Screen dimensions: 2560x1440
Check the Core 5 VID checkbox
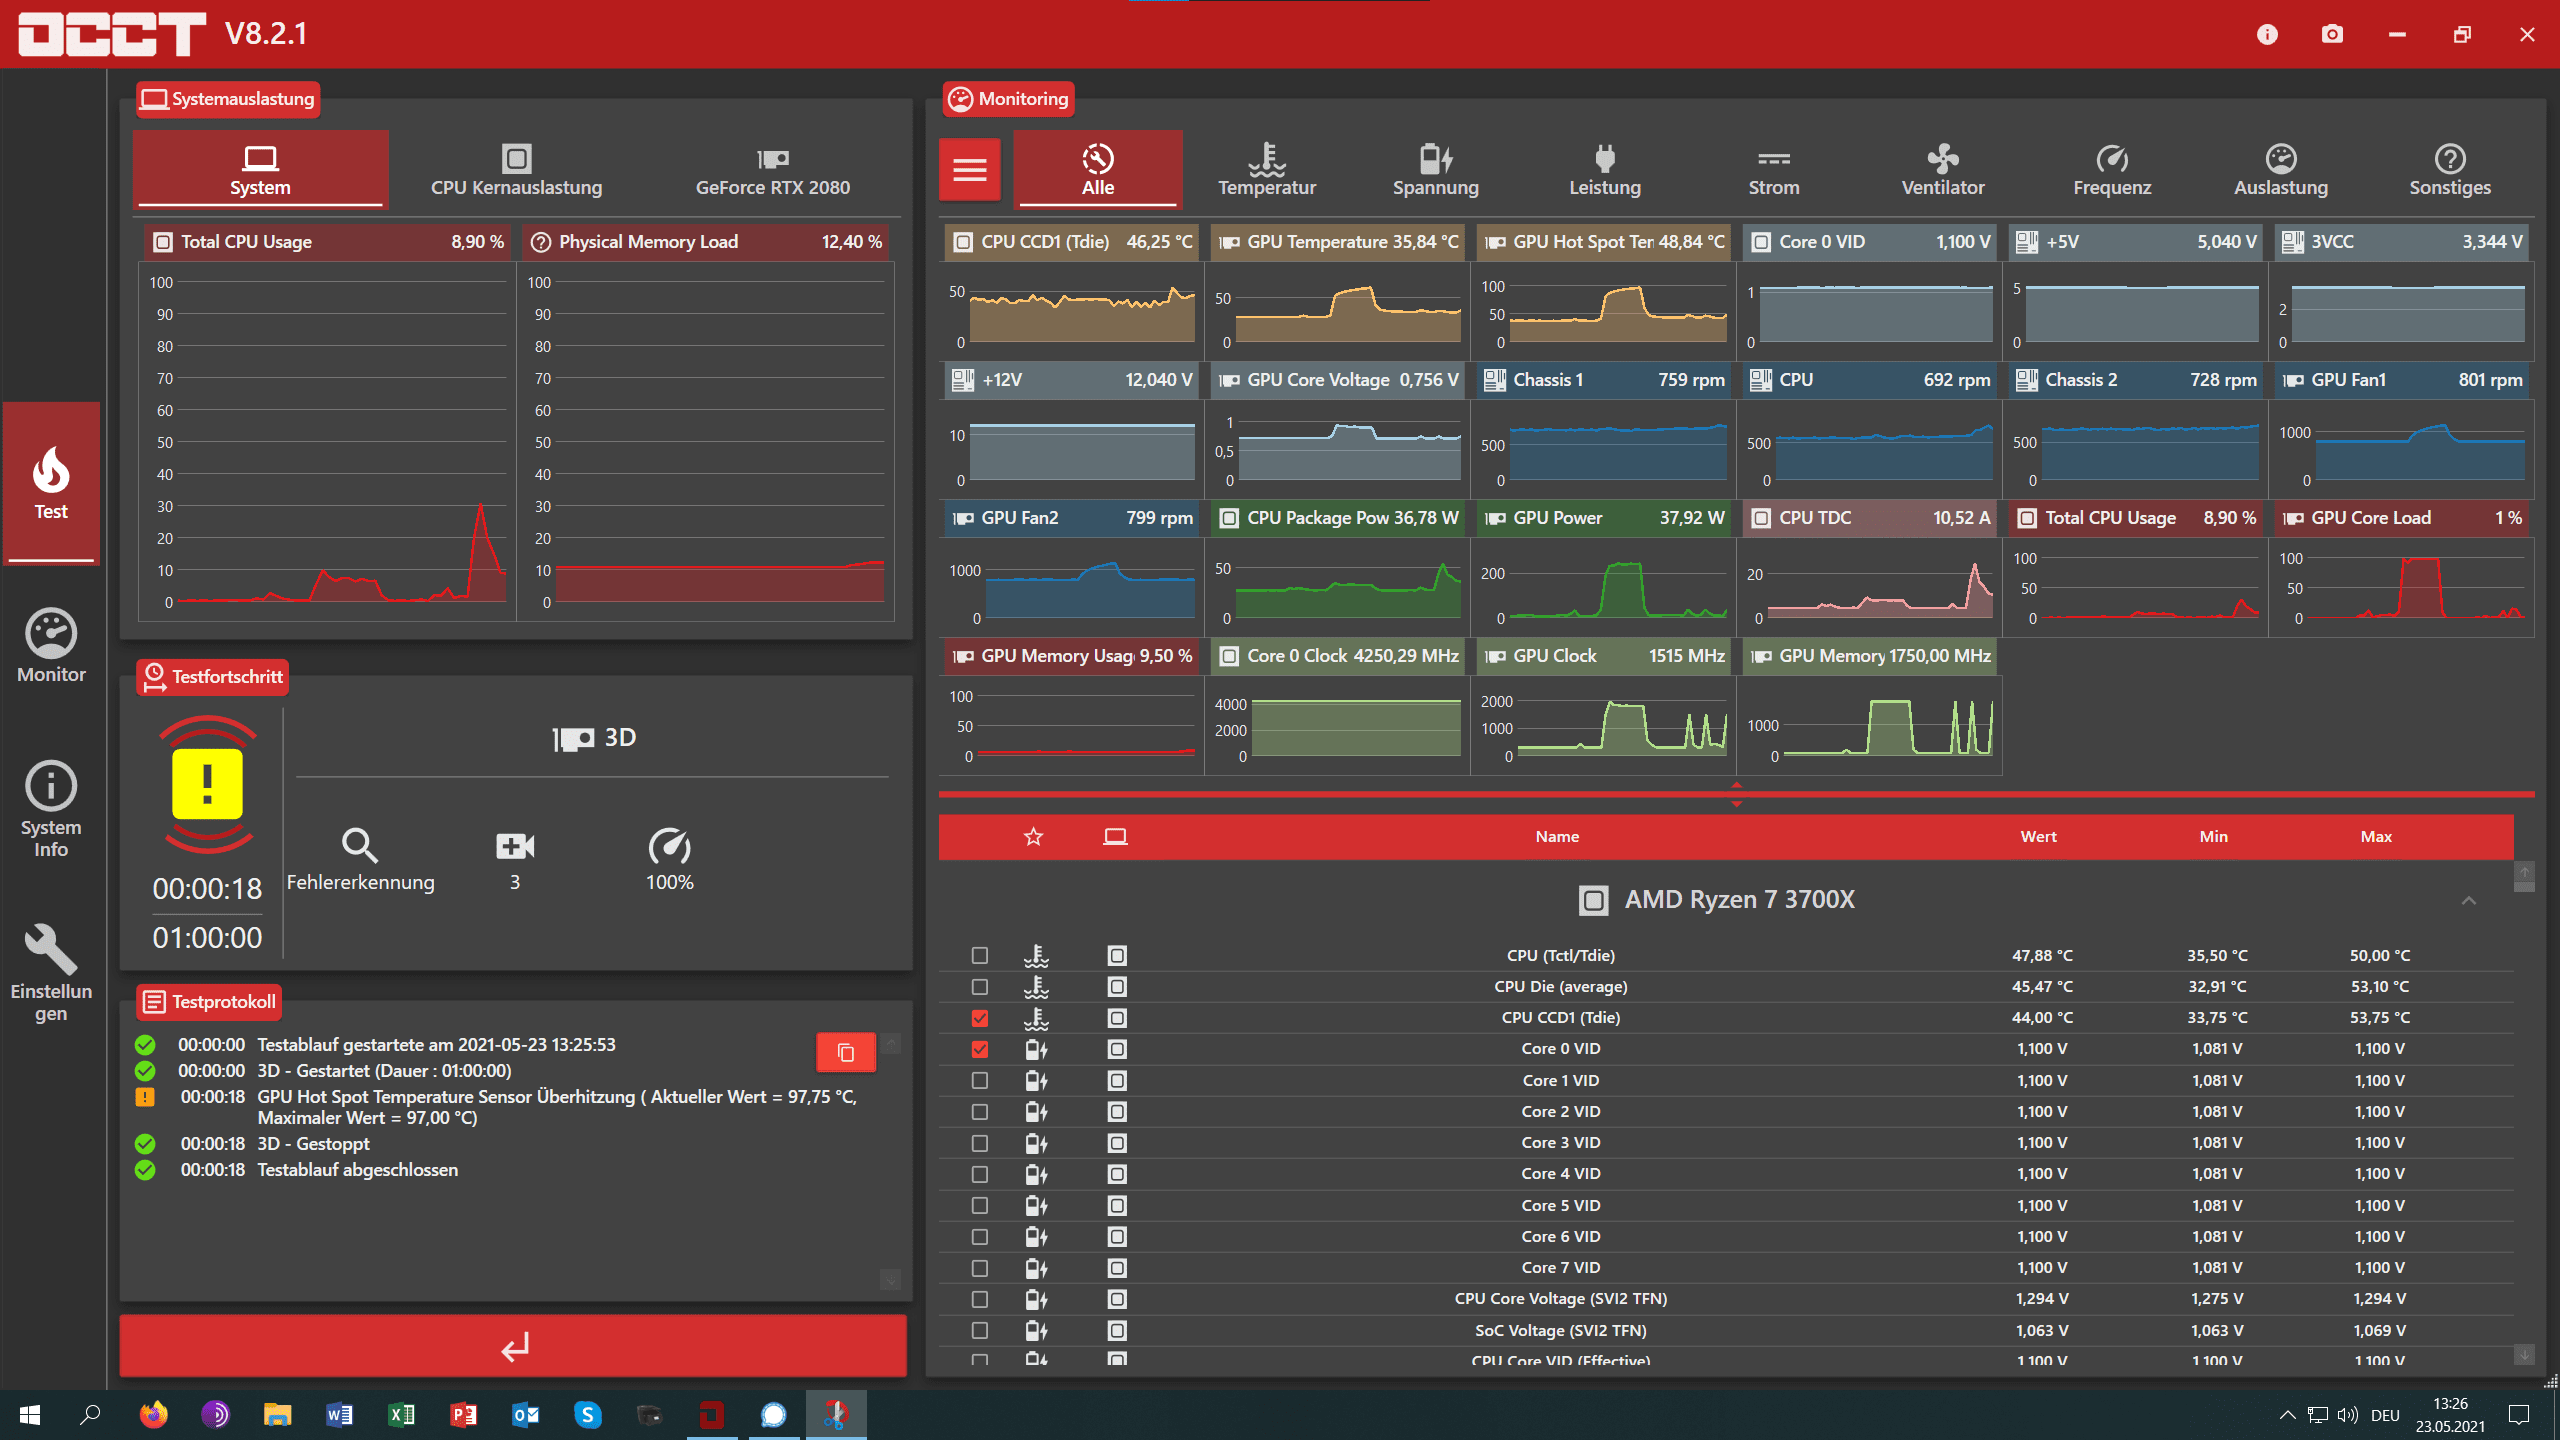coord(980,1206)
